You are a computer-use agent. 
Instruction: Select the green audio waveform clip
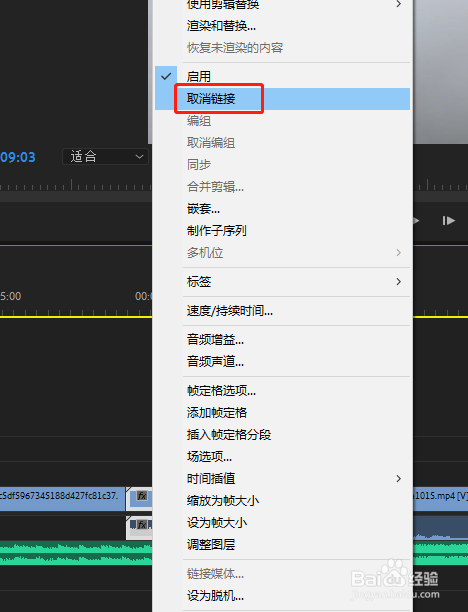(x=76, y=553)
